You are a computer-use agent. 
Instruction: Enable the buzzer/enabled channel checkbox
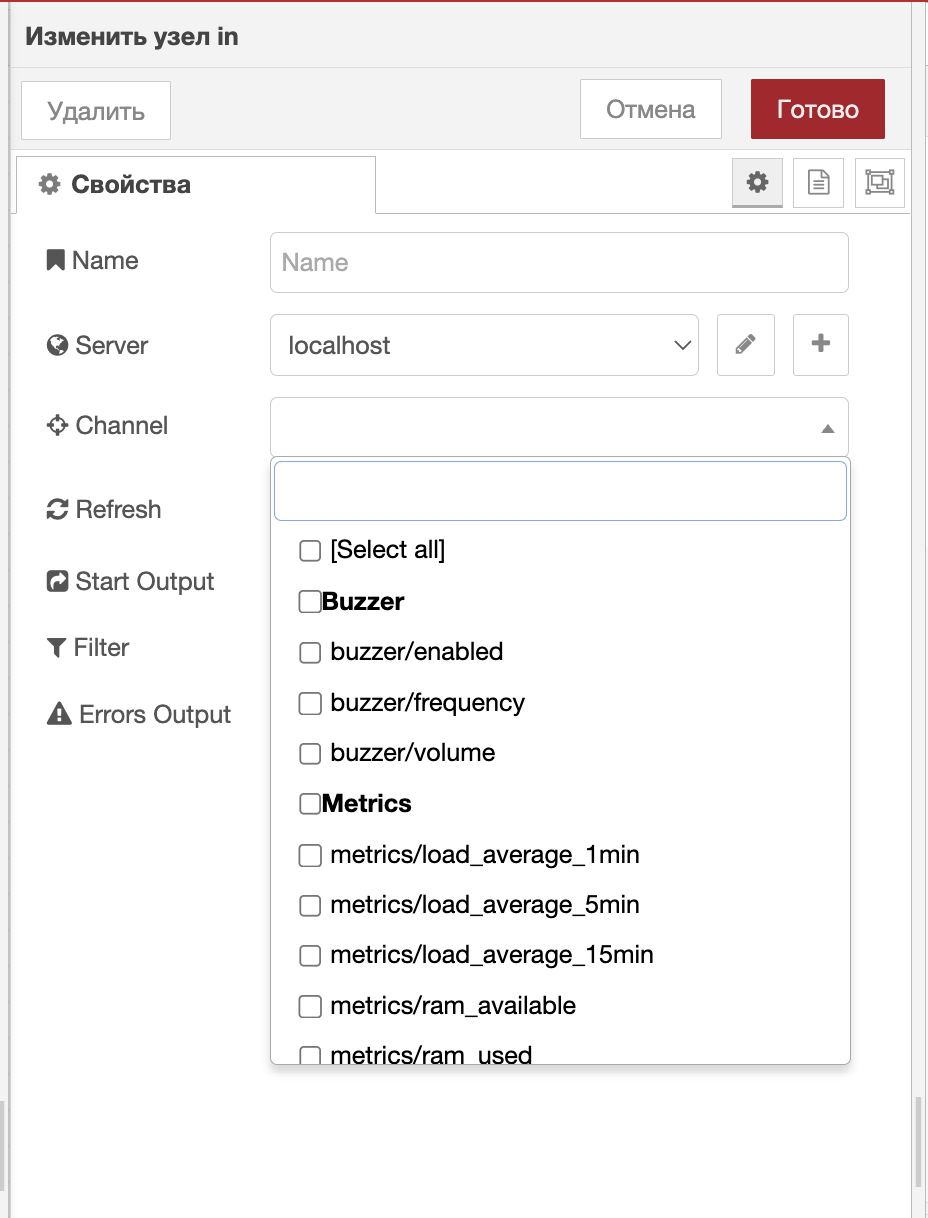(x=310, y=653)
